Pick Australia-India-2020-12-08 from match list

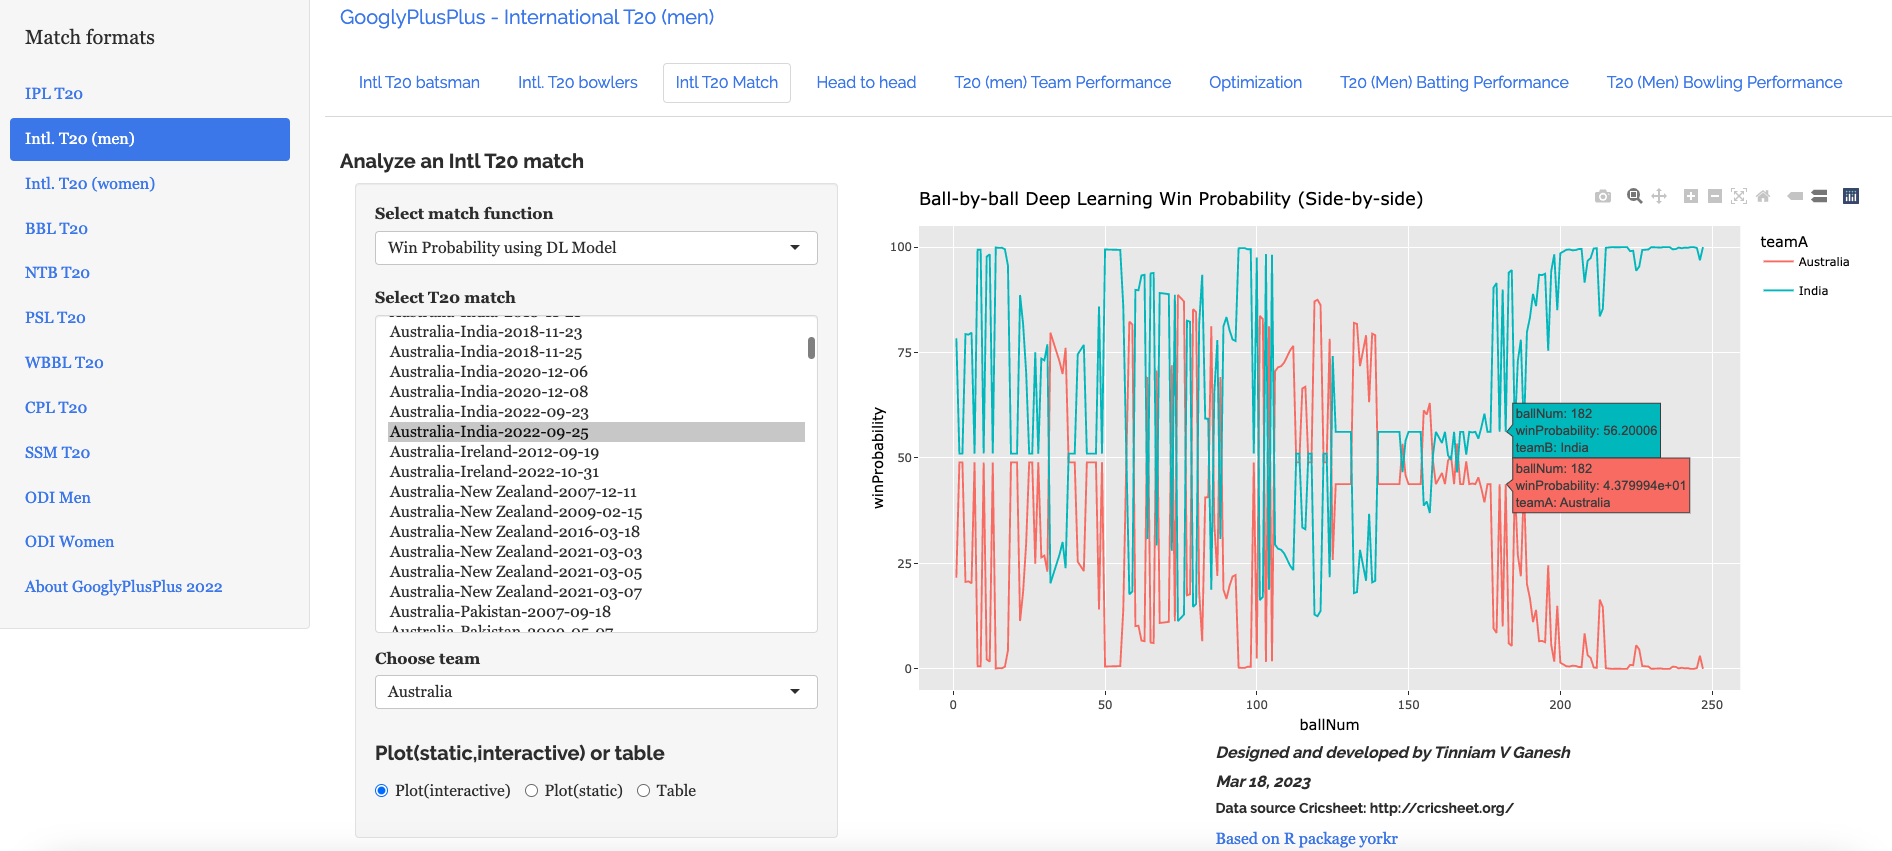pyautogui.click(x=488, y=392)
